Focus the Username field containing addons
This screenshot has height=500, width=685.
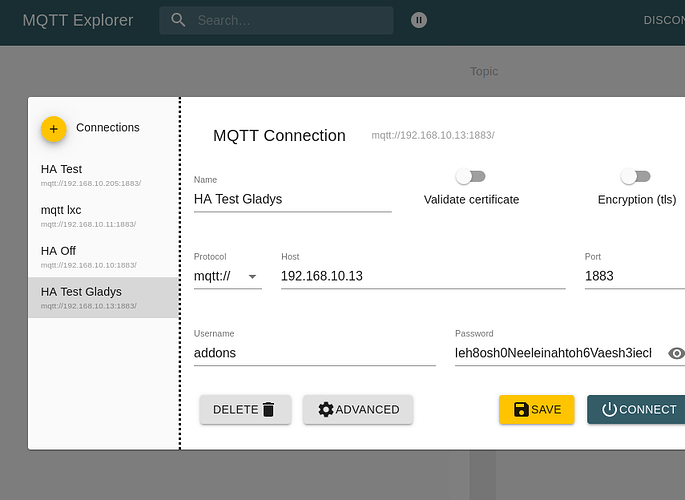click(314, 353)
